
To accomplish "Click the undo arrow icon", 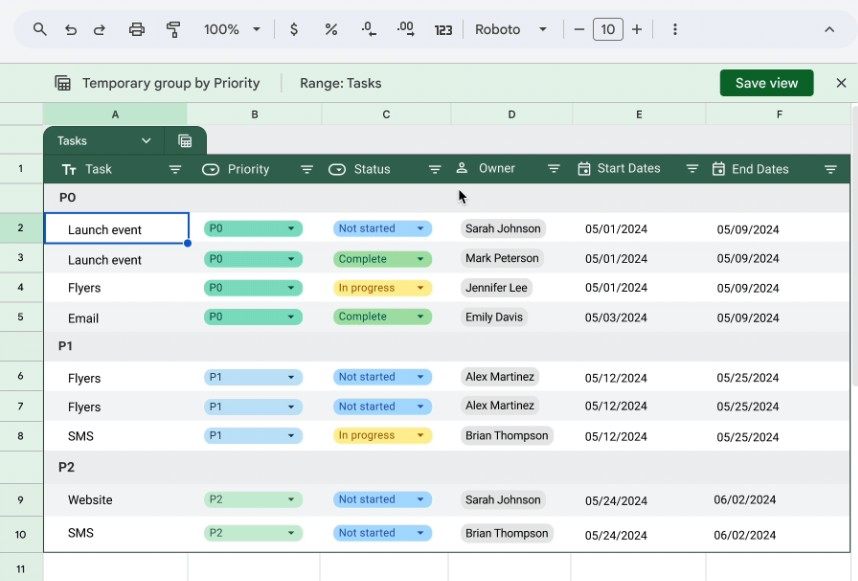I will 70,30.
